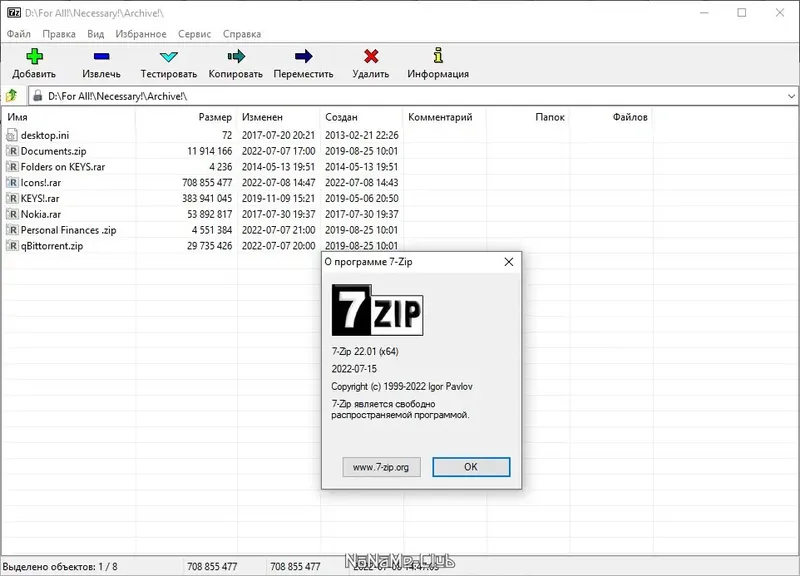
Task: Open the Вид menu
Action: pos(95,34)
